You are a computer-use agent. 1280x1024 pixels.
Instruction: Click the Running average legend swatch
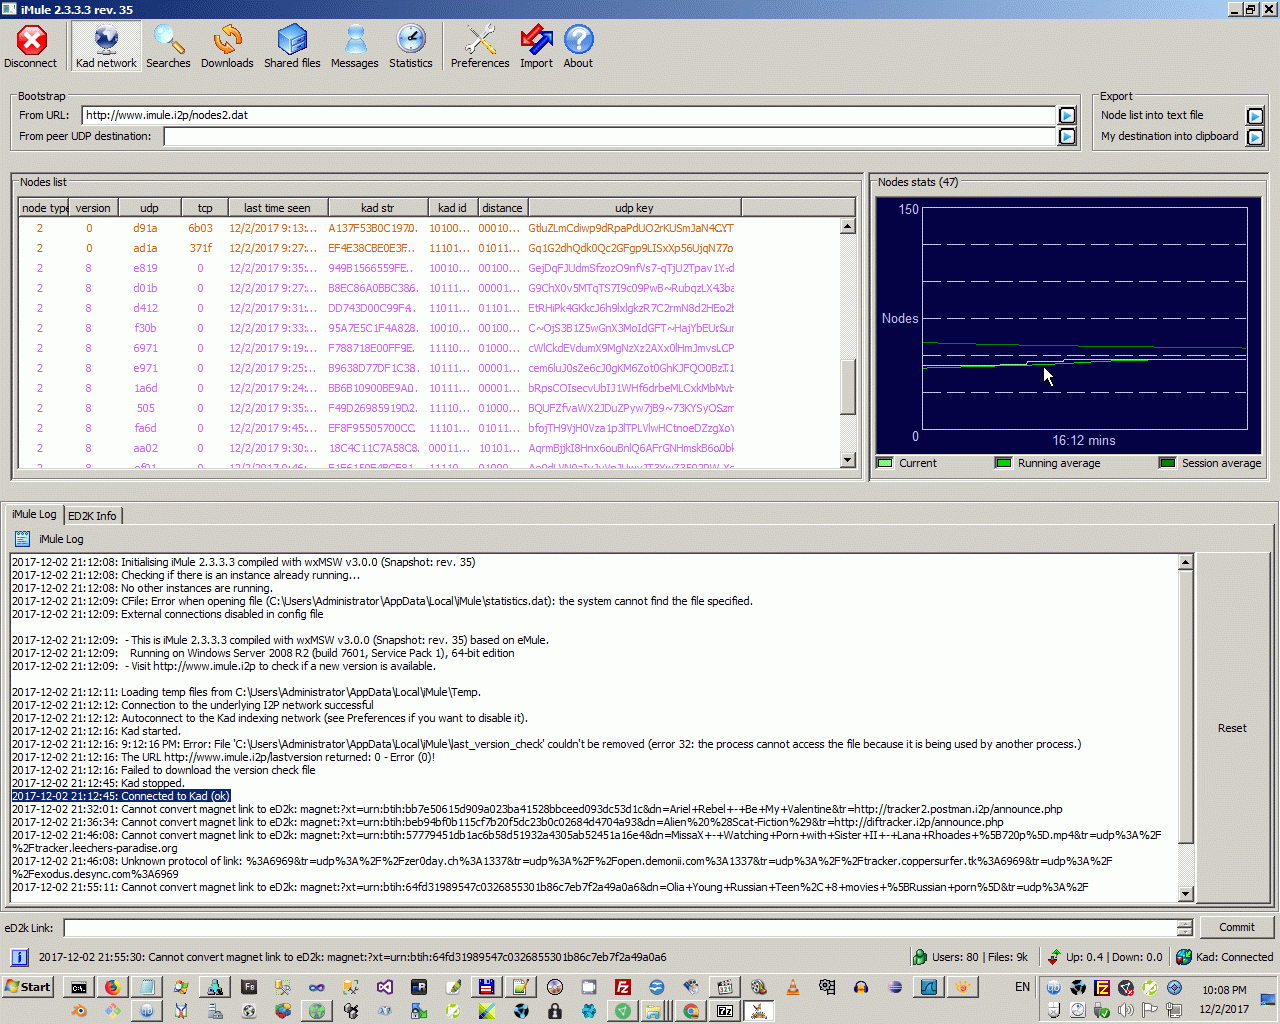1003,463
